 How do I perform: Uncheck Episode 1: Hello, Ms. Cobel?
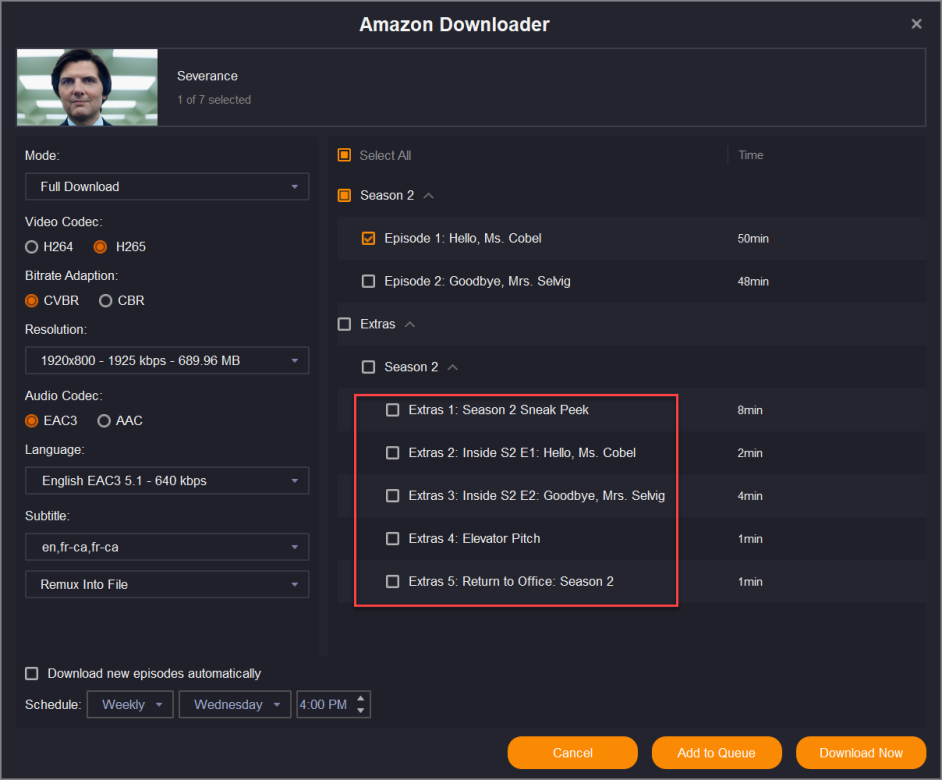coord(368,239)
